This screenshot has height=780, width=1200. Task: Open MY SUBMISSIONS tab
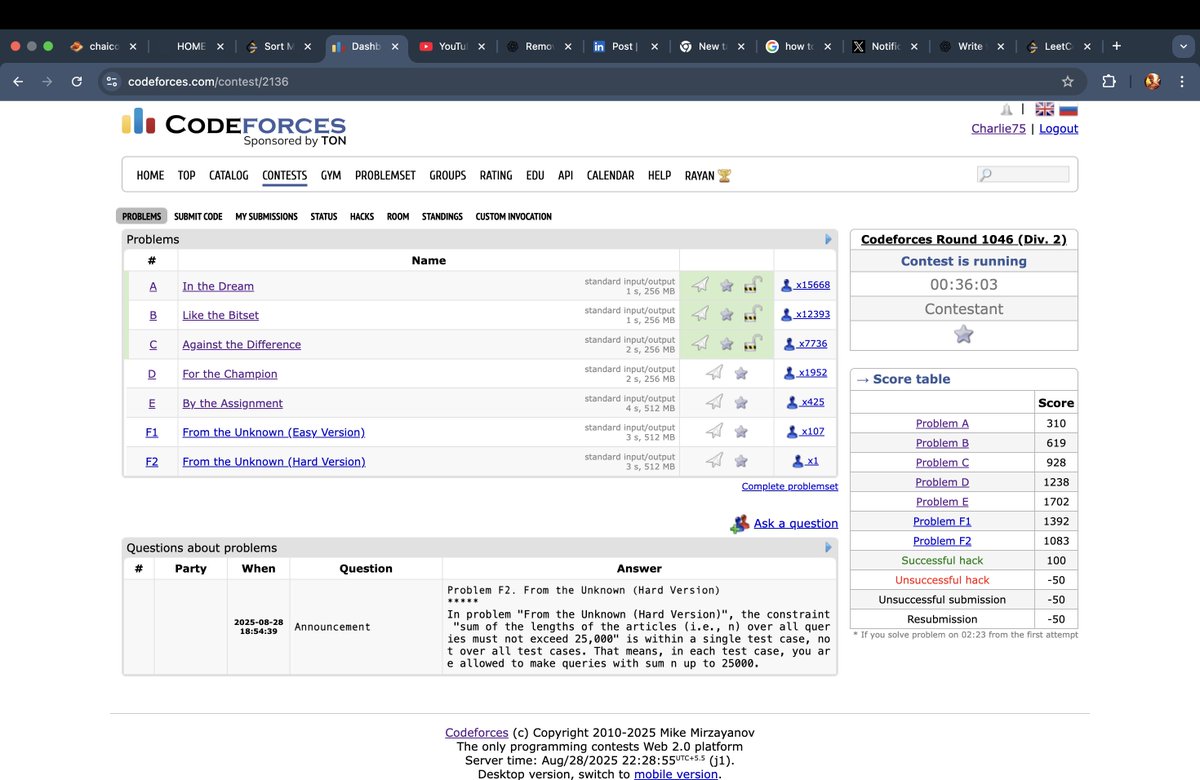pyautogui.click(x=266, y=216)
